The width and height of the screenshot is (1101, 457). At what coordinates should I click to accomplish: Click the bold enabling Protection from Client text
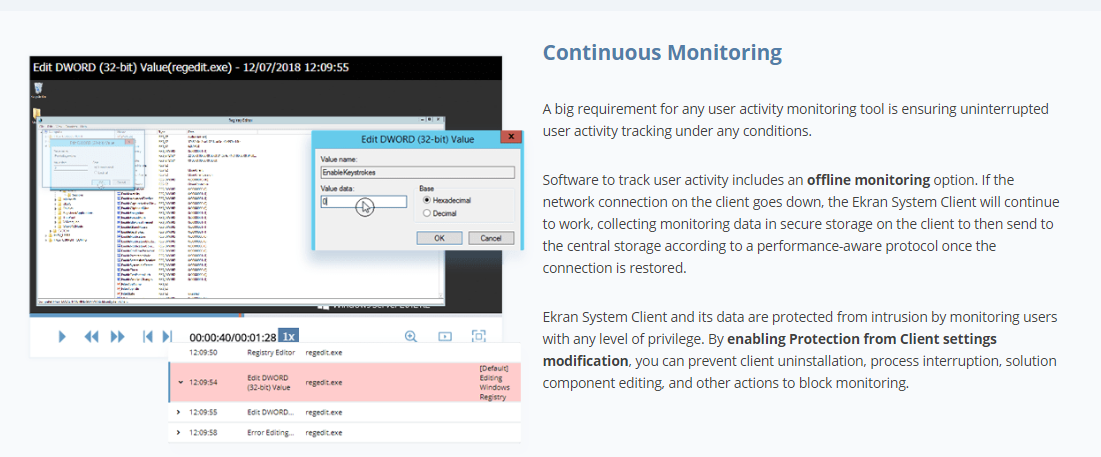click(770, 350)
